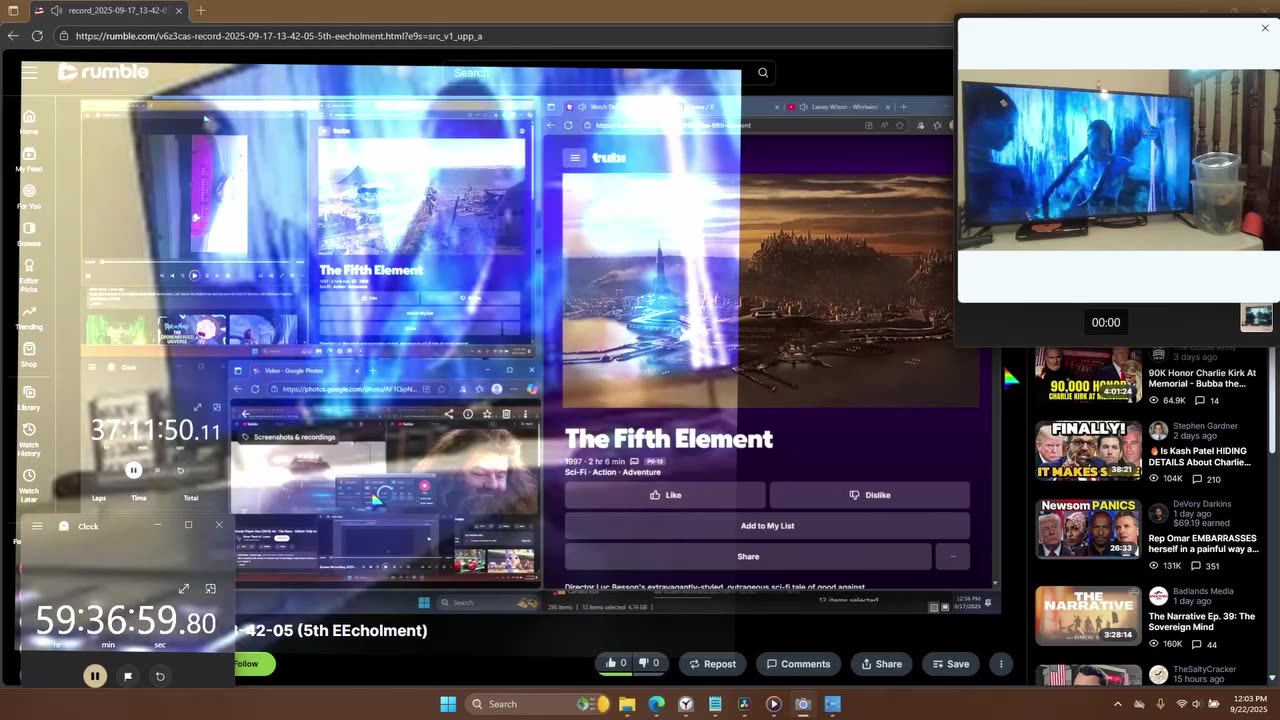Reload the Rumble page
The width and height of the screenshot is (1280, 720).
37,36
